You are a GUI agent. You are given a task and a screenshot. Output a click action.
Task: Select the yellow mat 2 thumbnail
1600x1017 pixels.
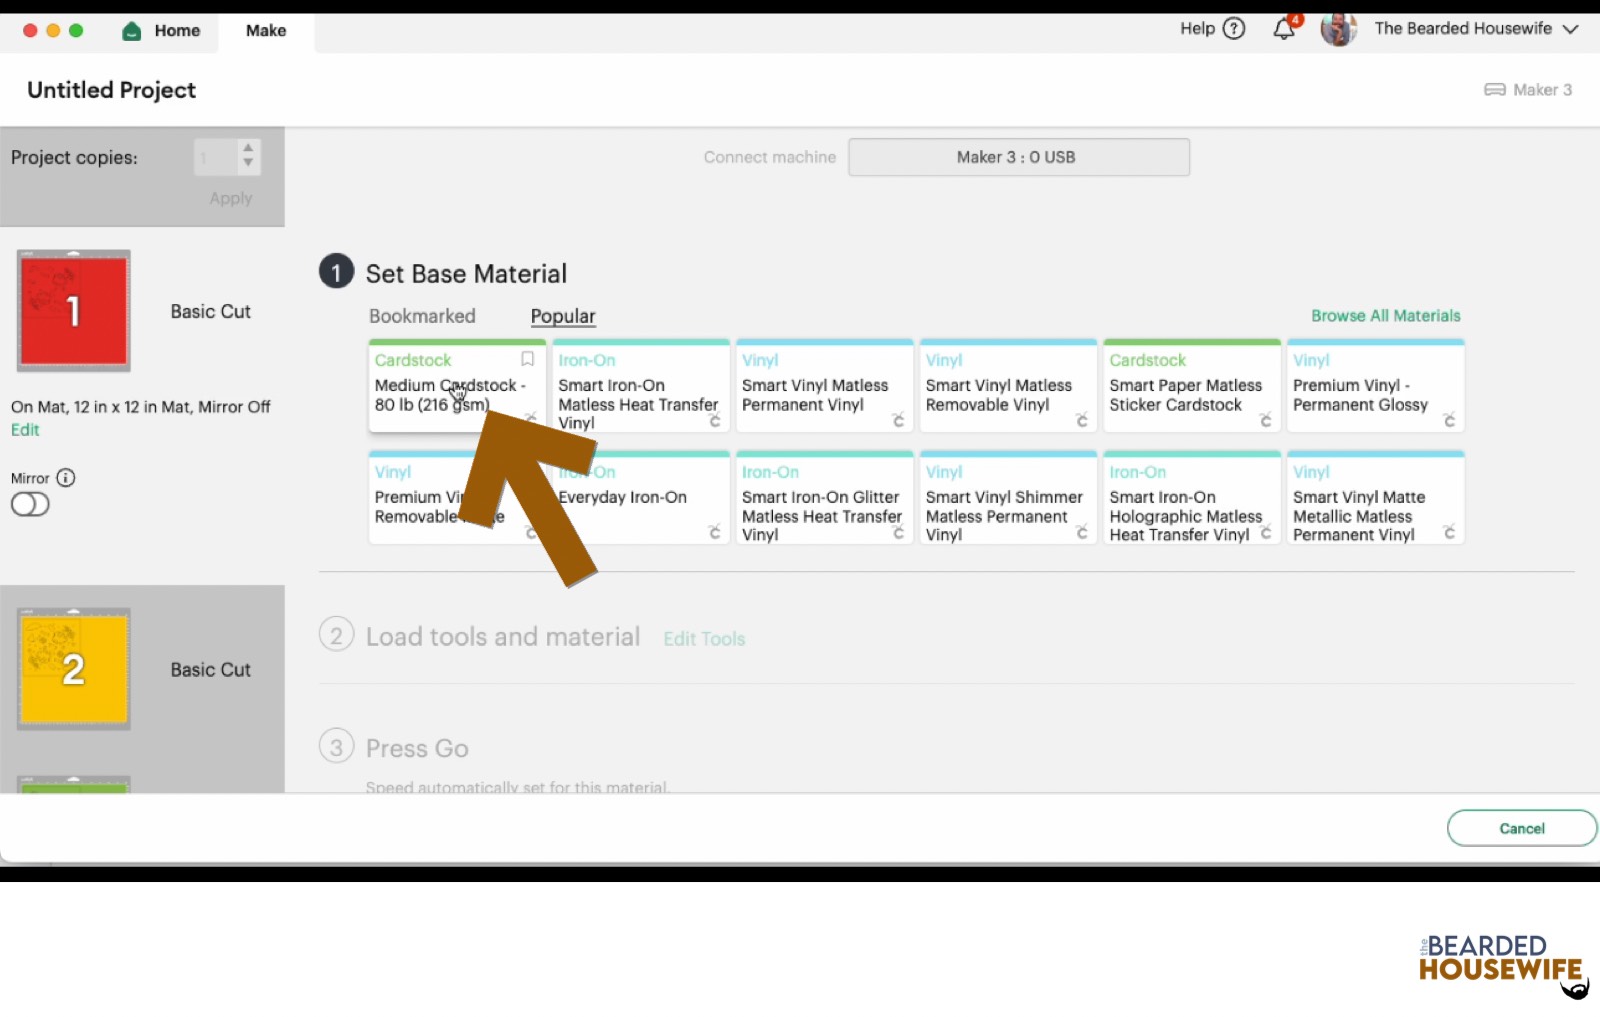[x=74, y=668]
